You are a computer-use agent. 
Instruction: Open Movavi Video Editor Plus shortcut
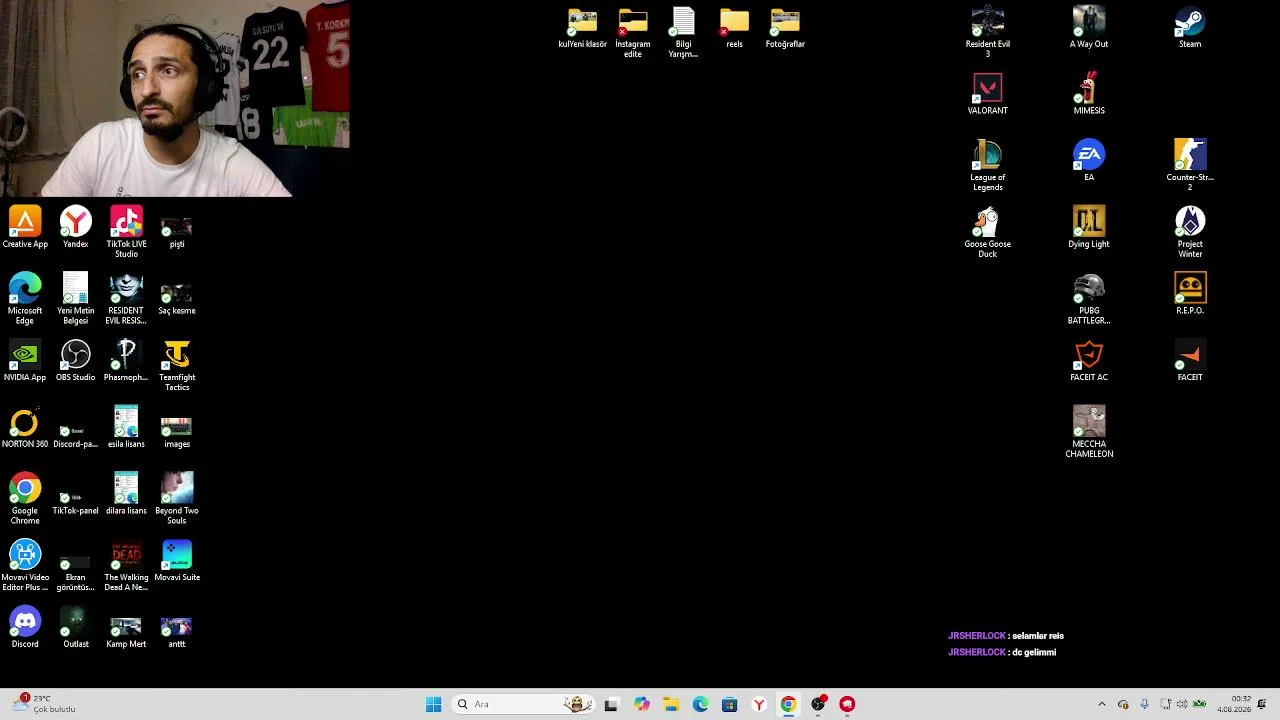click(x=25, y=565)
